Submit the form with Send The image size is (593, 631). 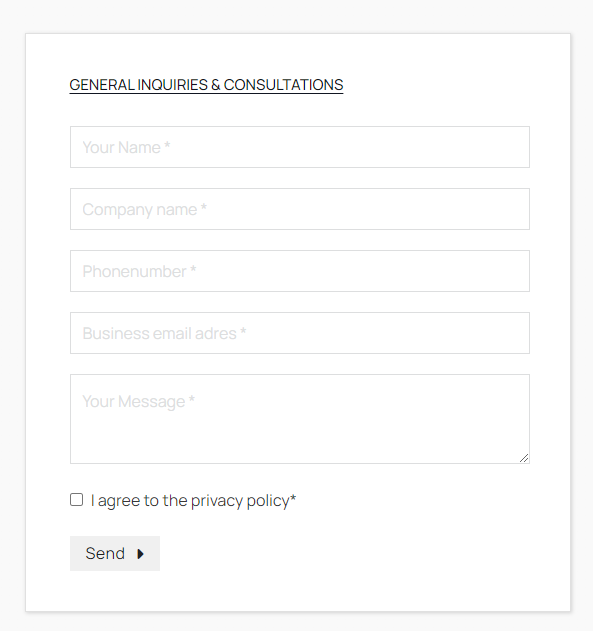(115, 553)
